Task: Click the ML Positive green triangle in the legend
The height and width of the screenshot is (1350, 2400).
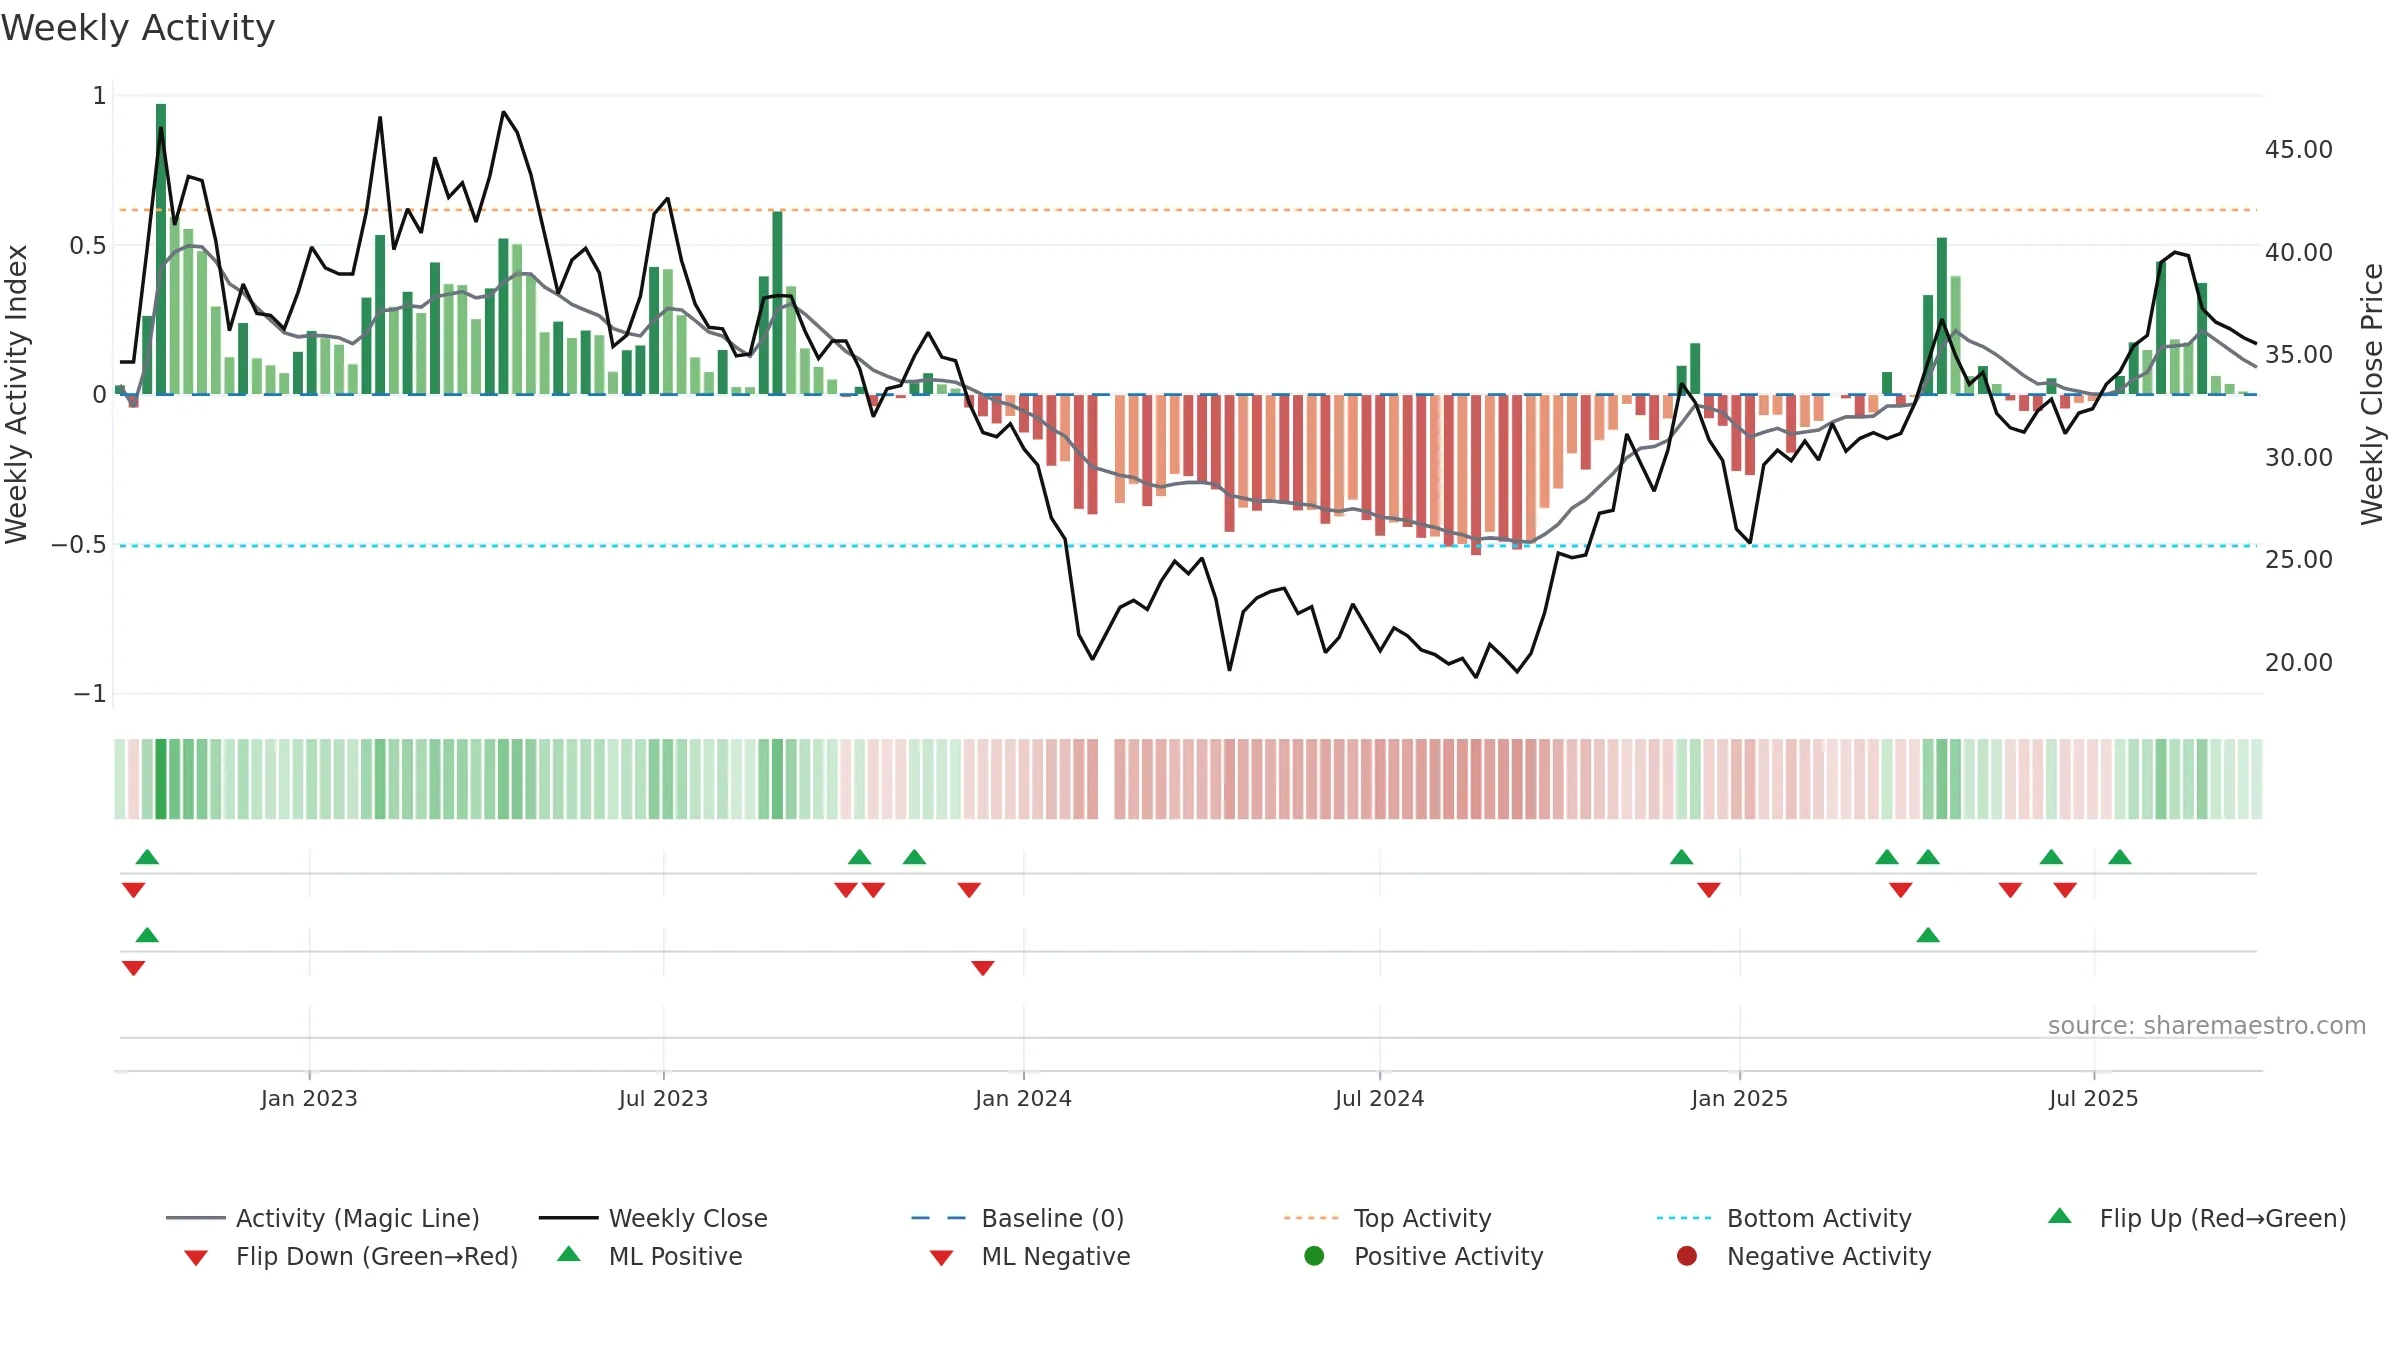Action: tap(569, 1254)
